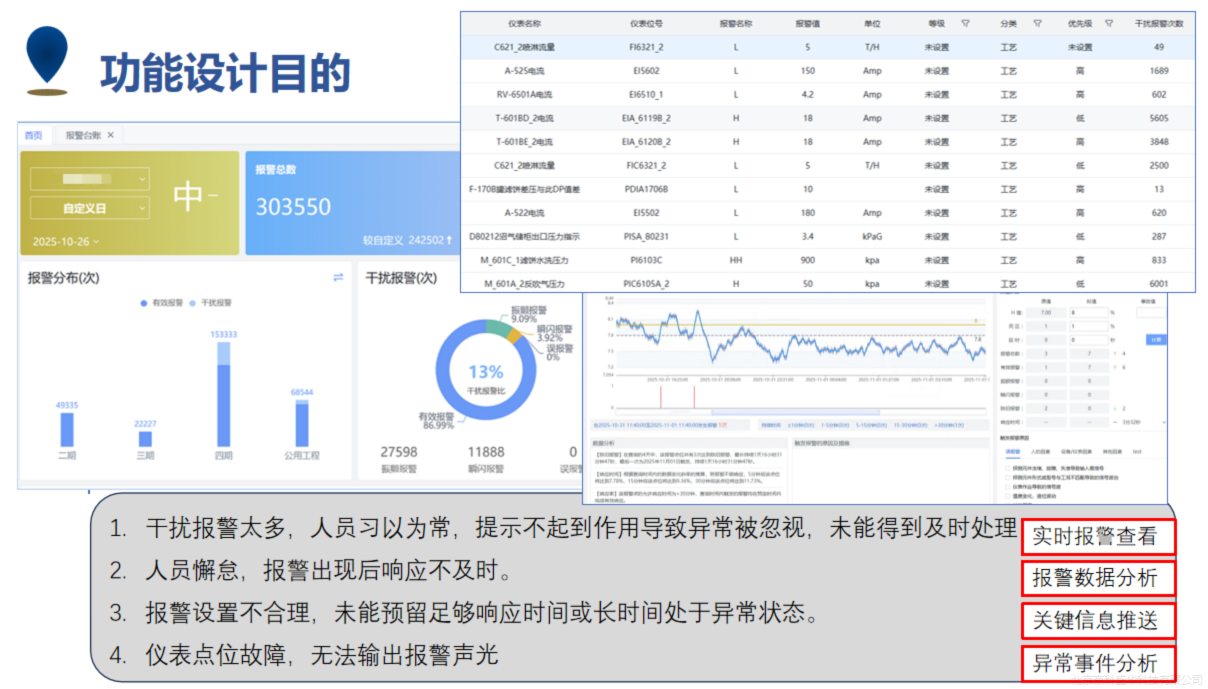This screenshot has width=1208, height=689.
Task: Click the 实时报警查看 label
Action: point(1097,536)
